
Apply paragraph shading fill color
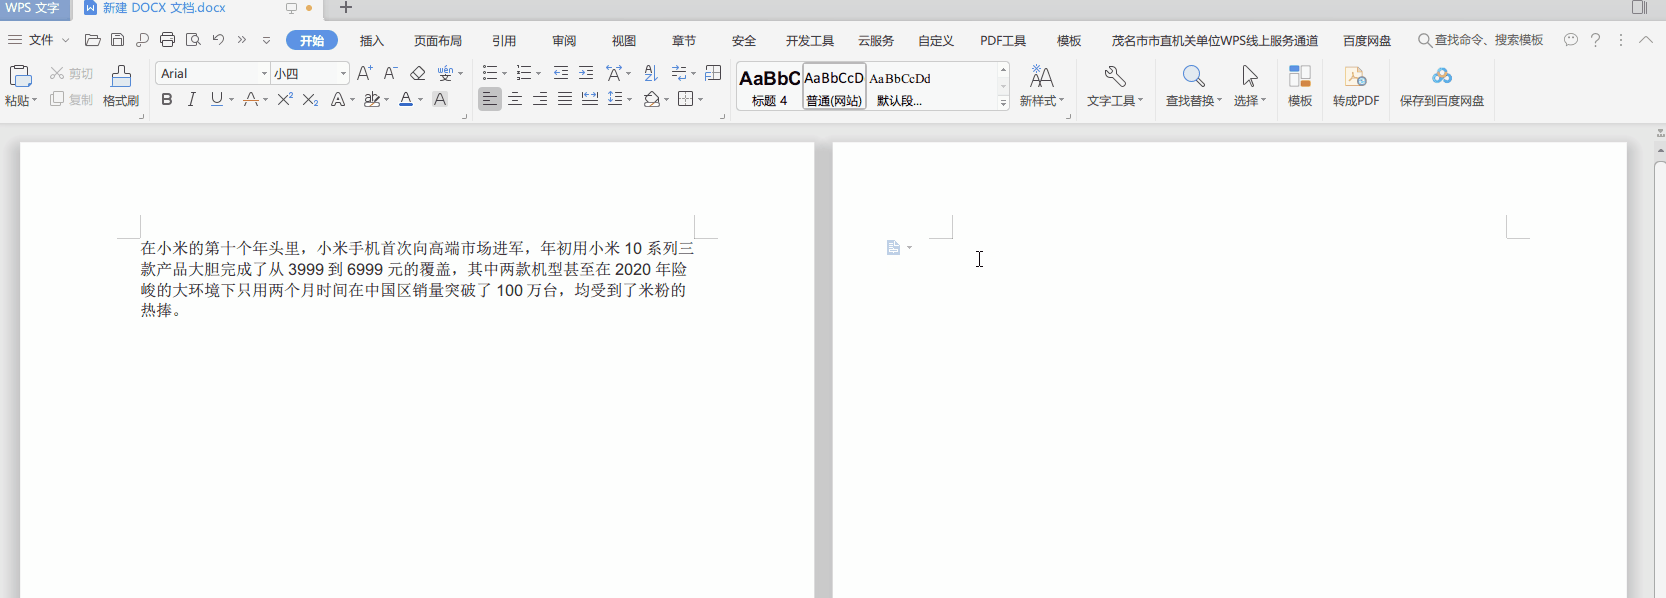coord(652,99)
